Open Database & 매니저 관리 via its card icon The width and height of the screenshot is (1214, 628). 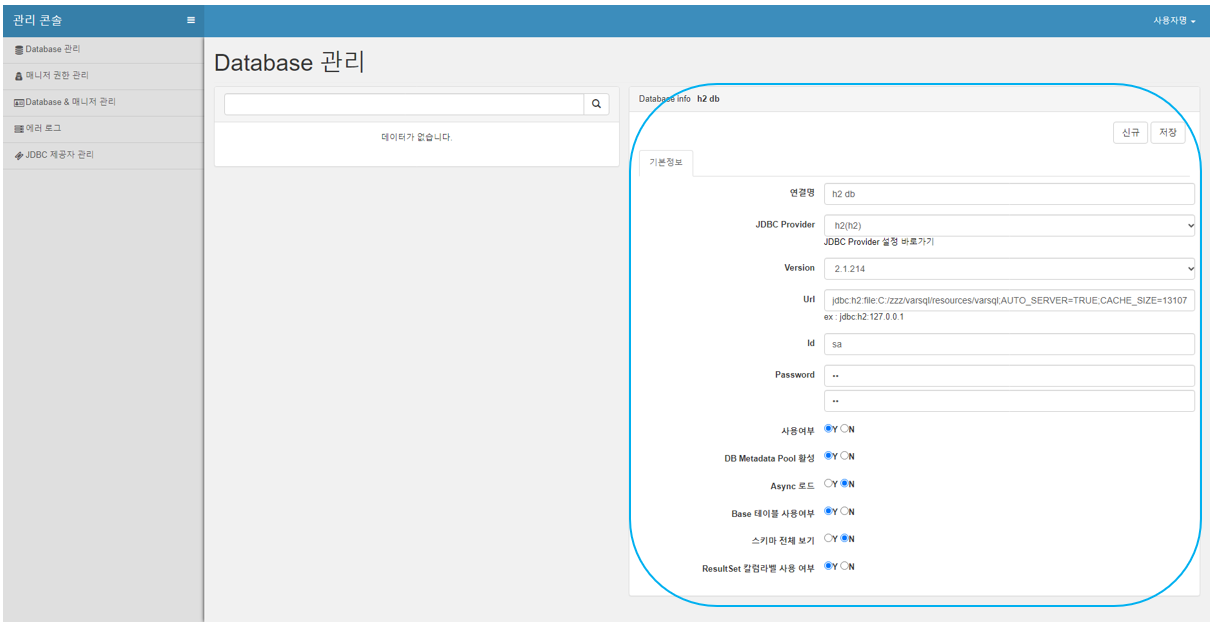click(19, 102)
